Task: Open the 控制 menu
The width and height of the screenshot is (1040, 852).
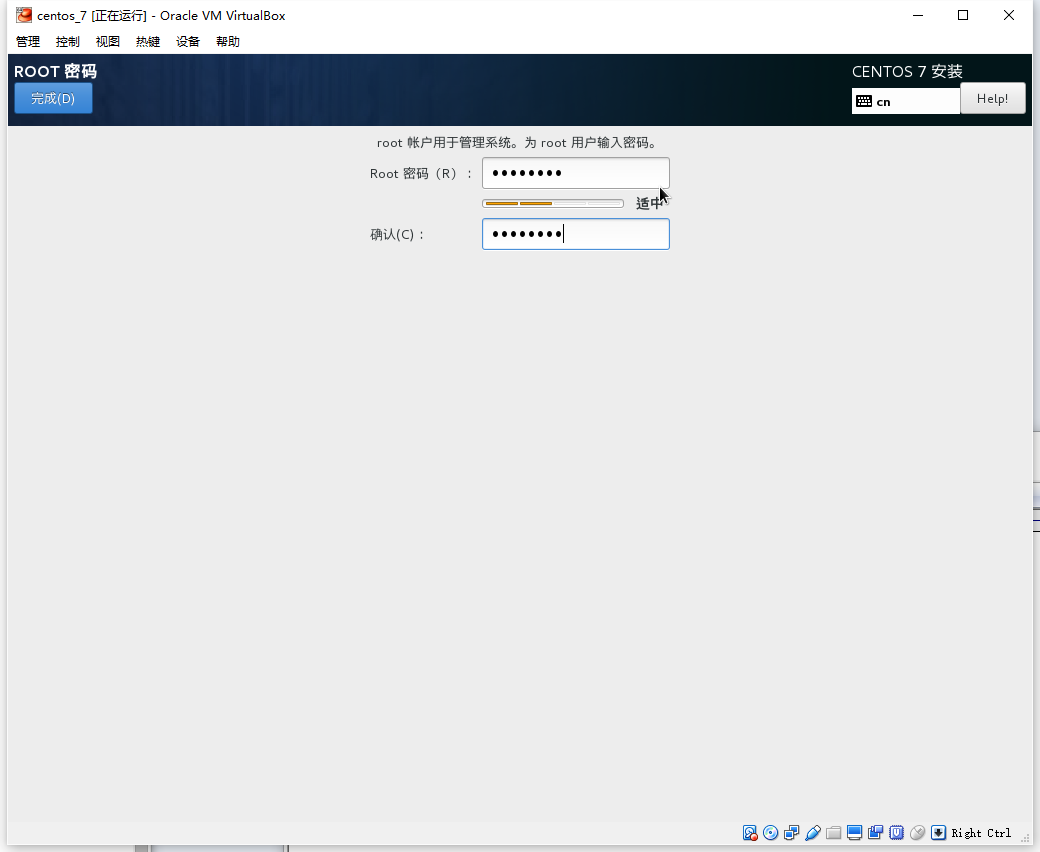Action: pyautogui.click(x=68, y=42)
